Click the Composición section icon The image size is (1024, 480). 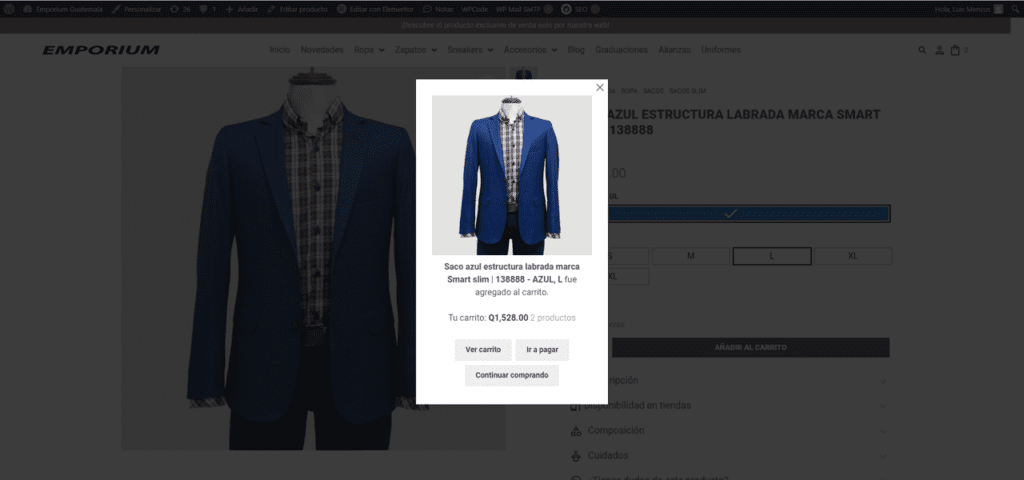pos(576,430)
